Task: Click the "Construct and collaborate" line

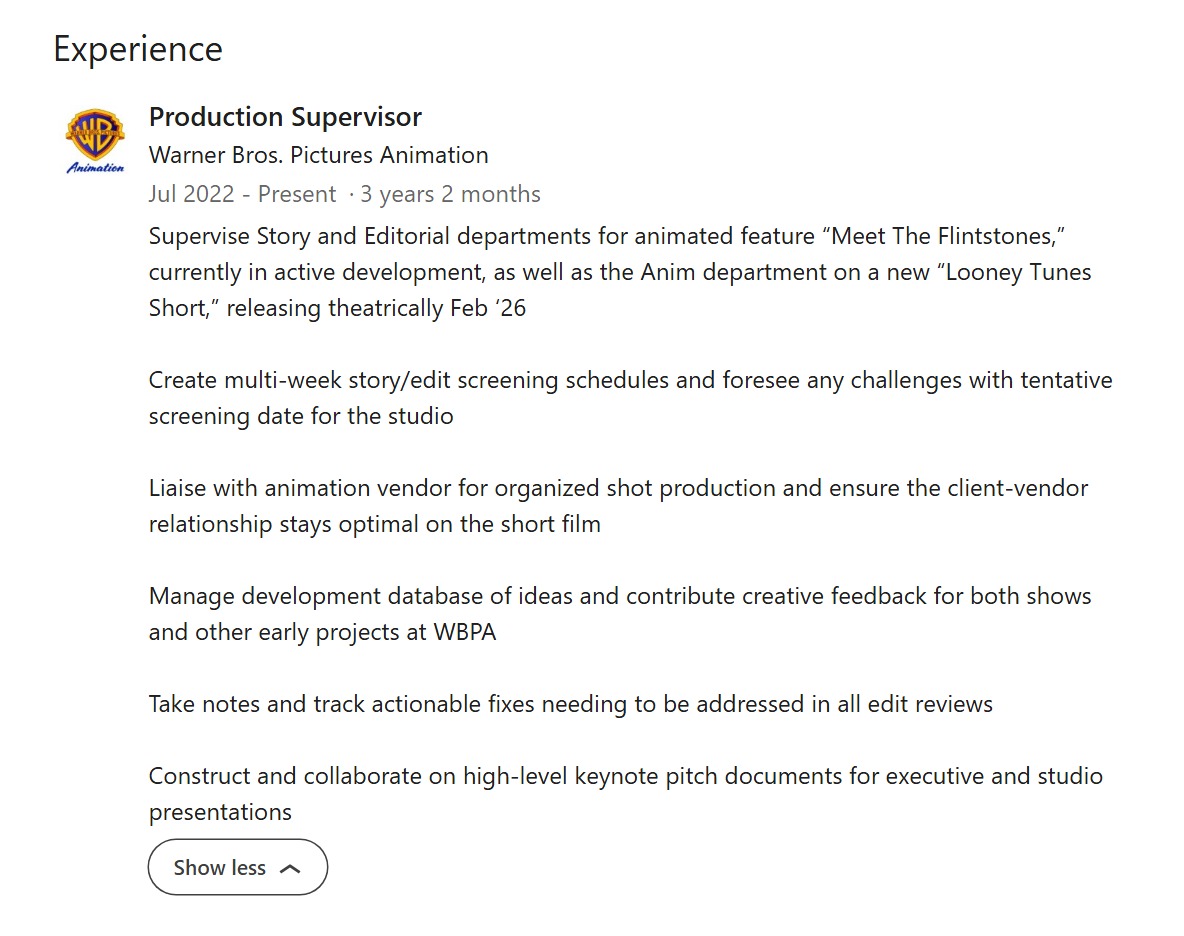Action: (625, 776)
